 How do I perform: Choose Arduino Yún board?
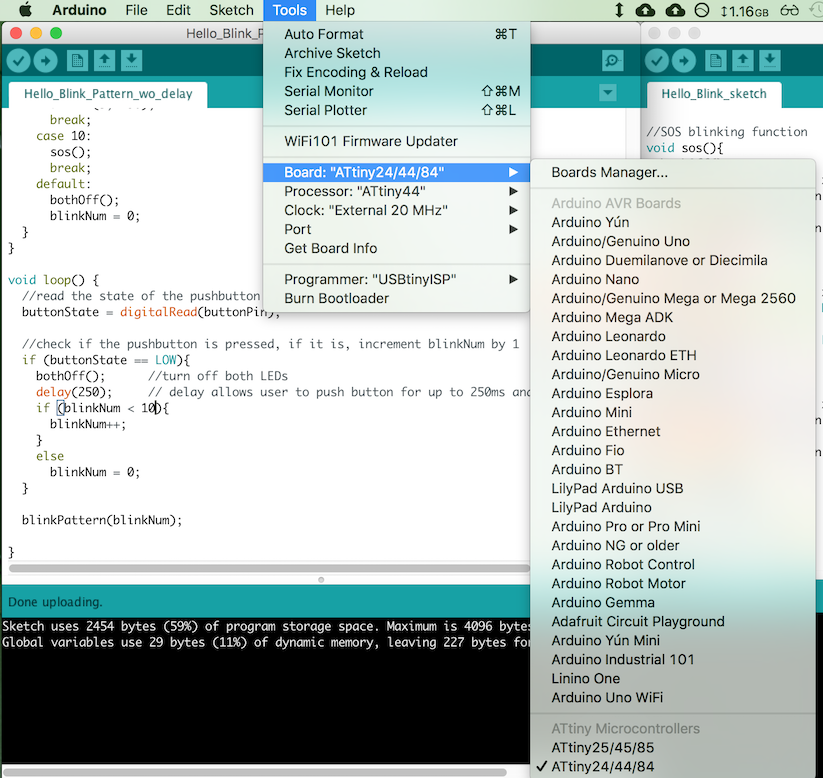tap(673, 222)
